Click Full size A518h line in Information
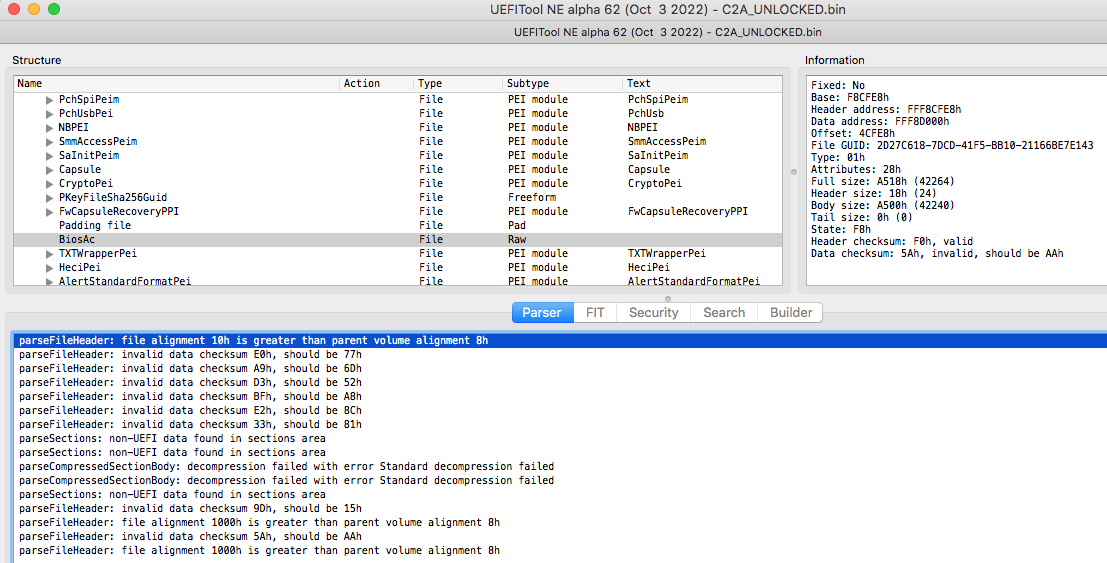 882,182
